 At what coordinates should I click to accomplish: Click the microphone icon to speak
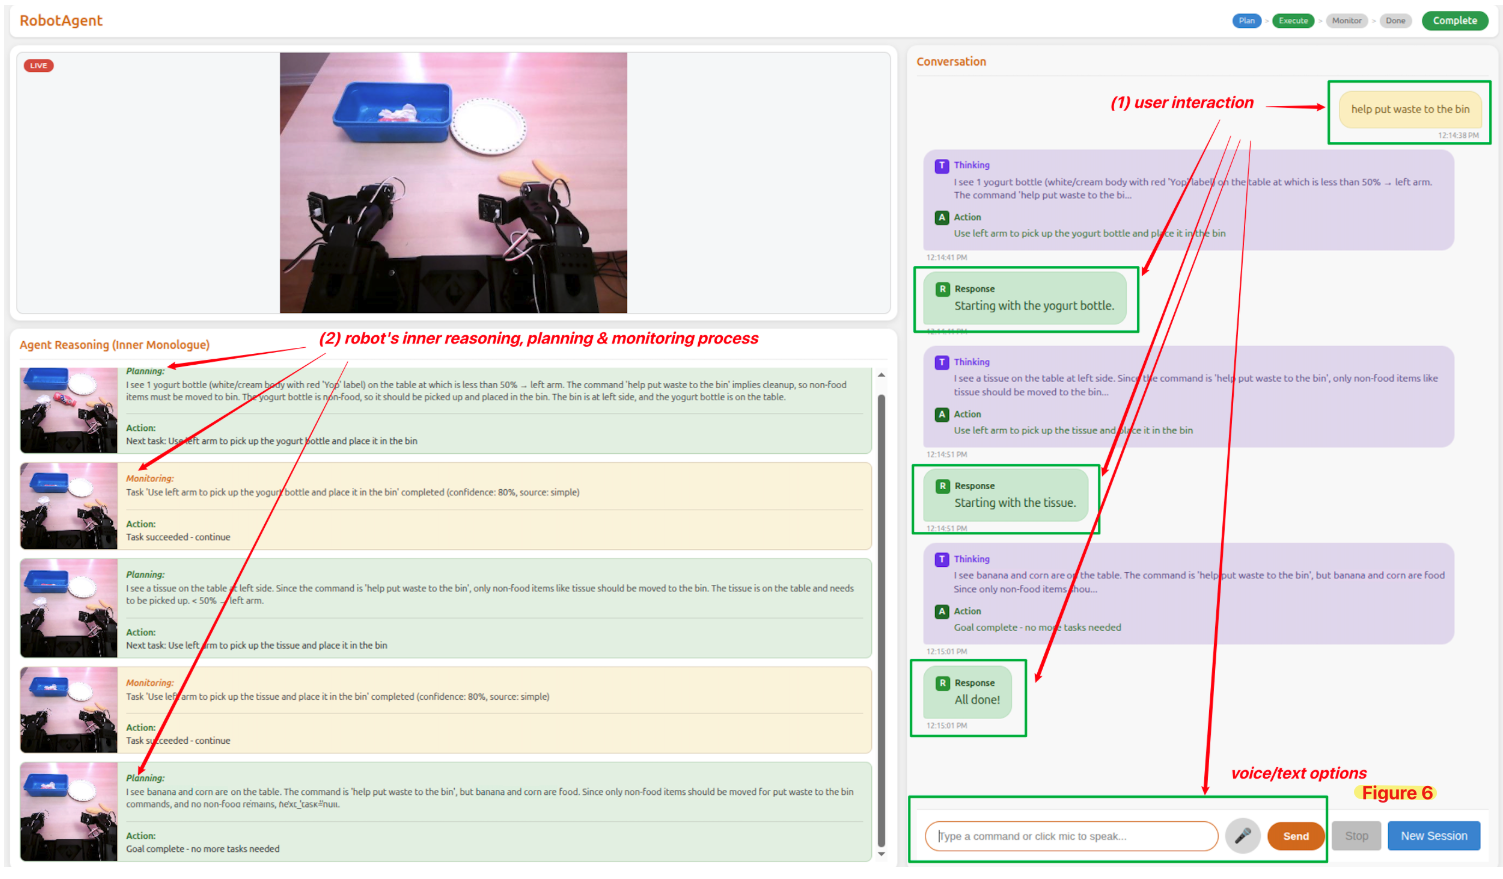point(1243,836)
